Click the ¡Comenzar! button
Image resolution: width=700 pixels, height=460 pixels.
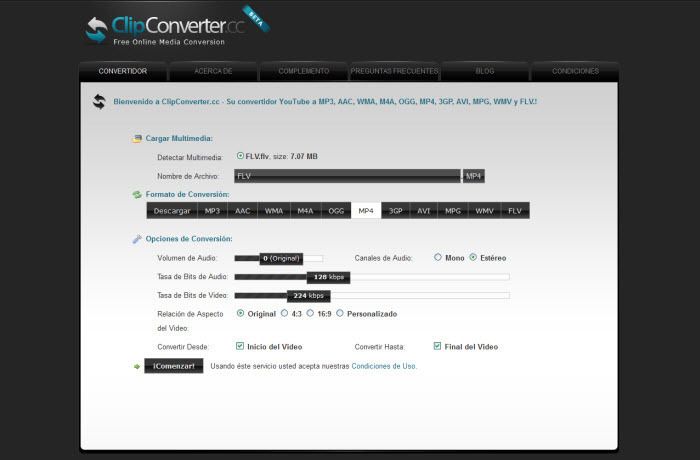click(x=174, y=366)
